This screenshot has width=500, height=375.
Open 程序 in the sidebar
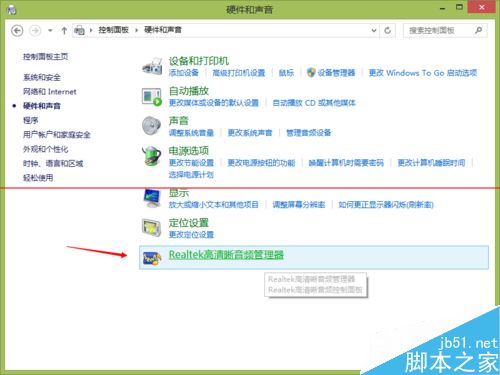pyautogui.click(x=30, y=120)
